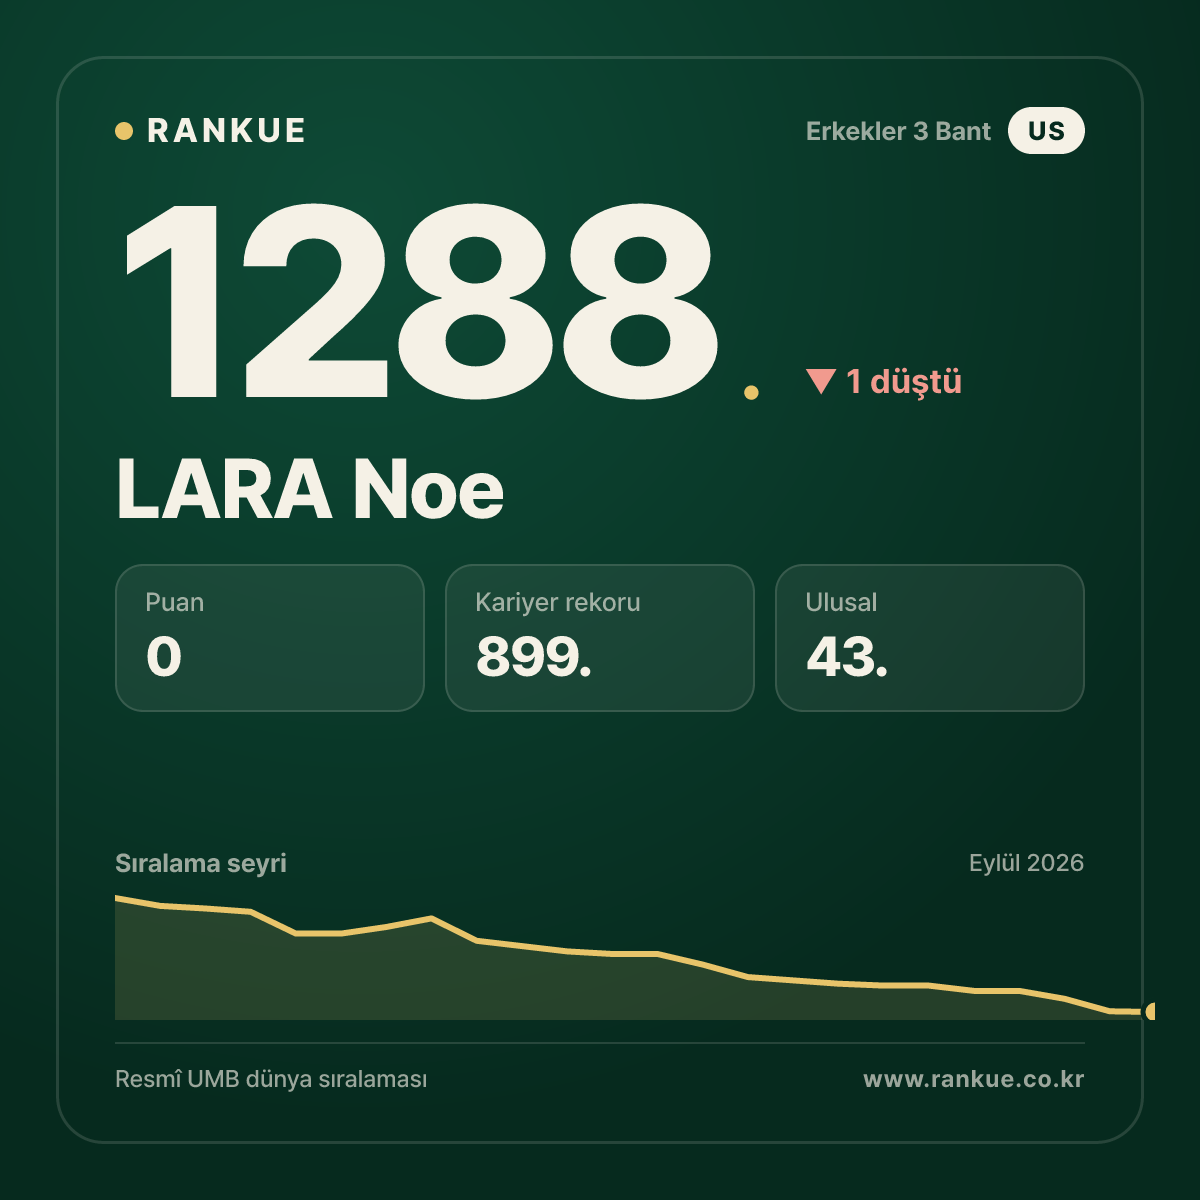
Task: Click the Eylül 2026 date label
Action: pyautogui.click(x=1026, y=863)
